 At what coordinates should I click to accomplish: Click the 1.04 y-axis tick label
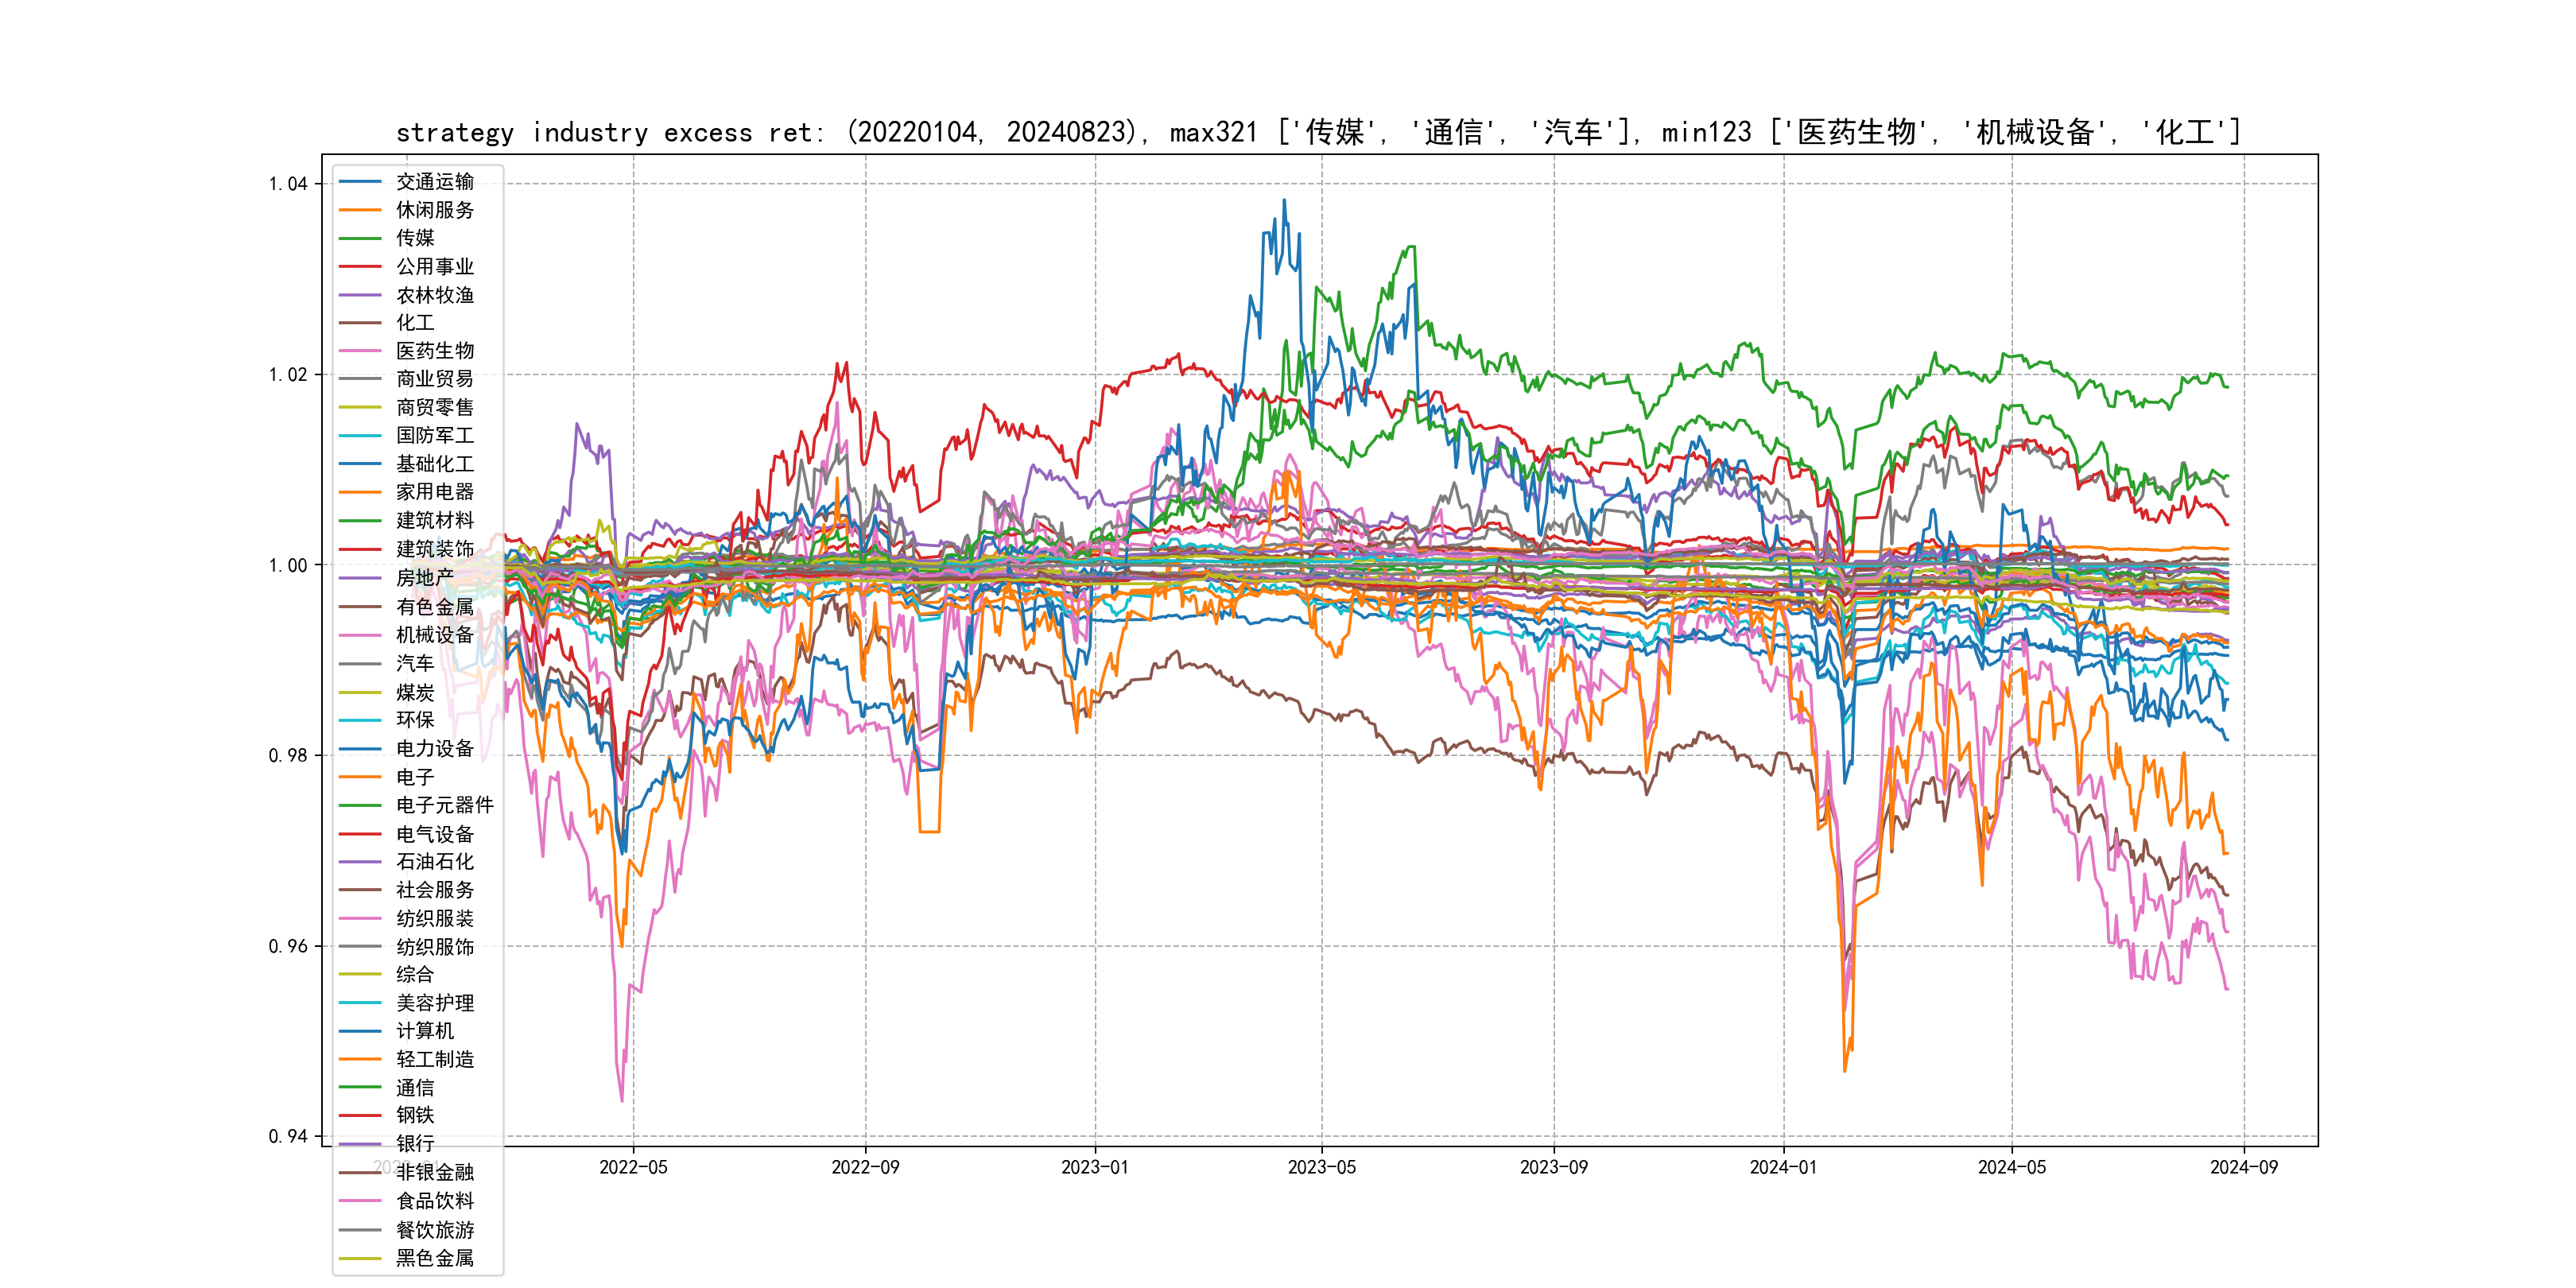click(x=288, y=183)
